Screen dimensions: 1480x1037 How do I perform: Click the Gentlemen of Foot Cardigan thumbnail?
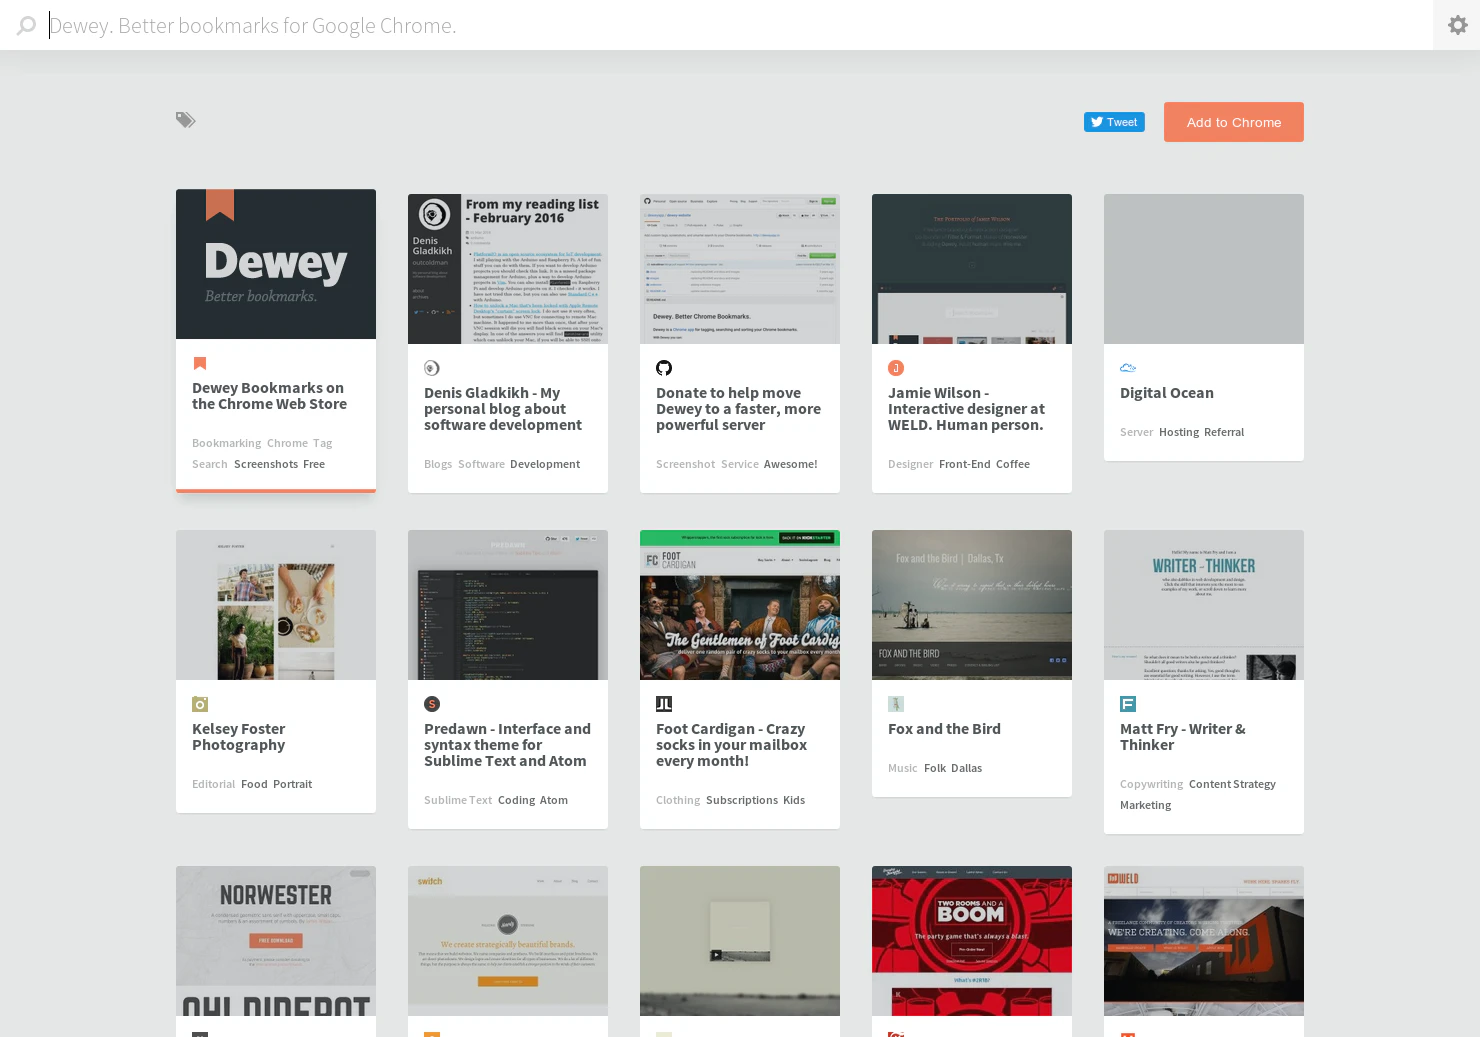[740, 605]
